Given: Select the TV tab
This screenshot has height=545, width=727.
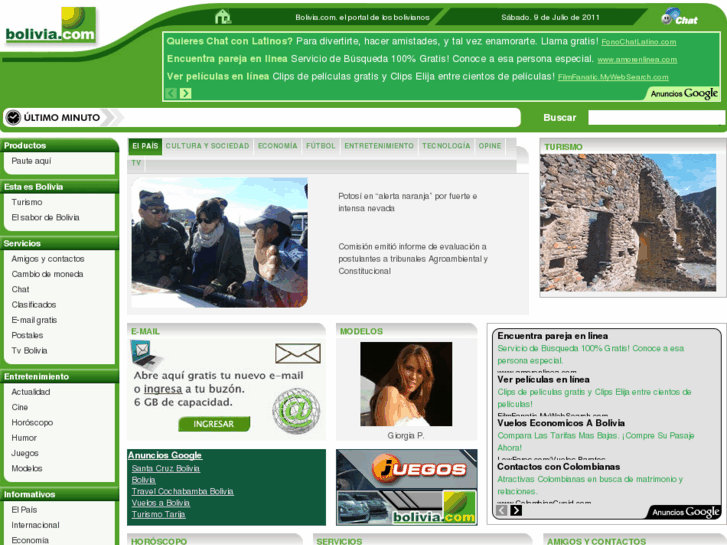Looking at the screenshot, I should tap(136, 163).
